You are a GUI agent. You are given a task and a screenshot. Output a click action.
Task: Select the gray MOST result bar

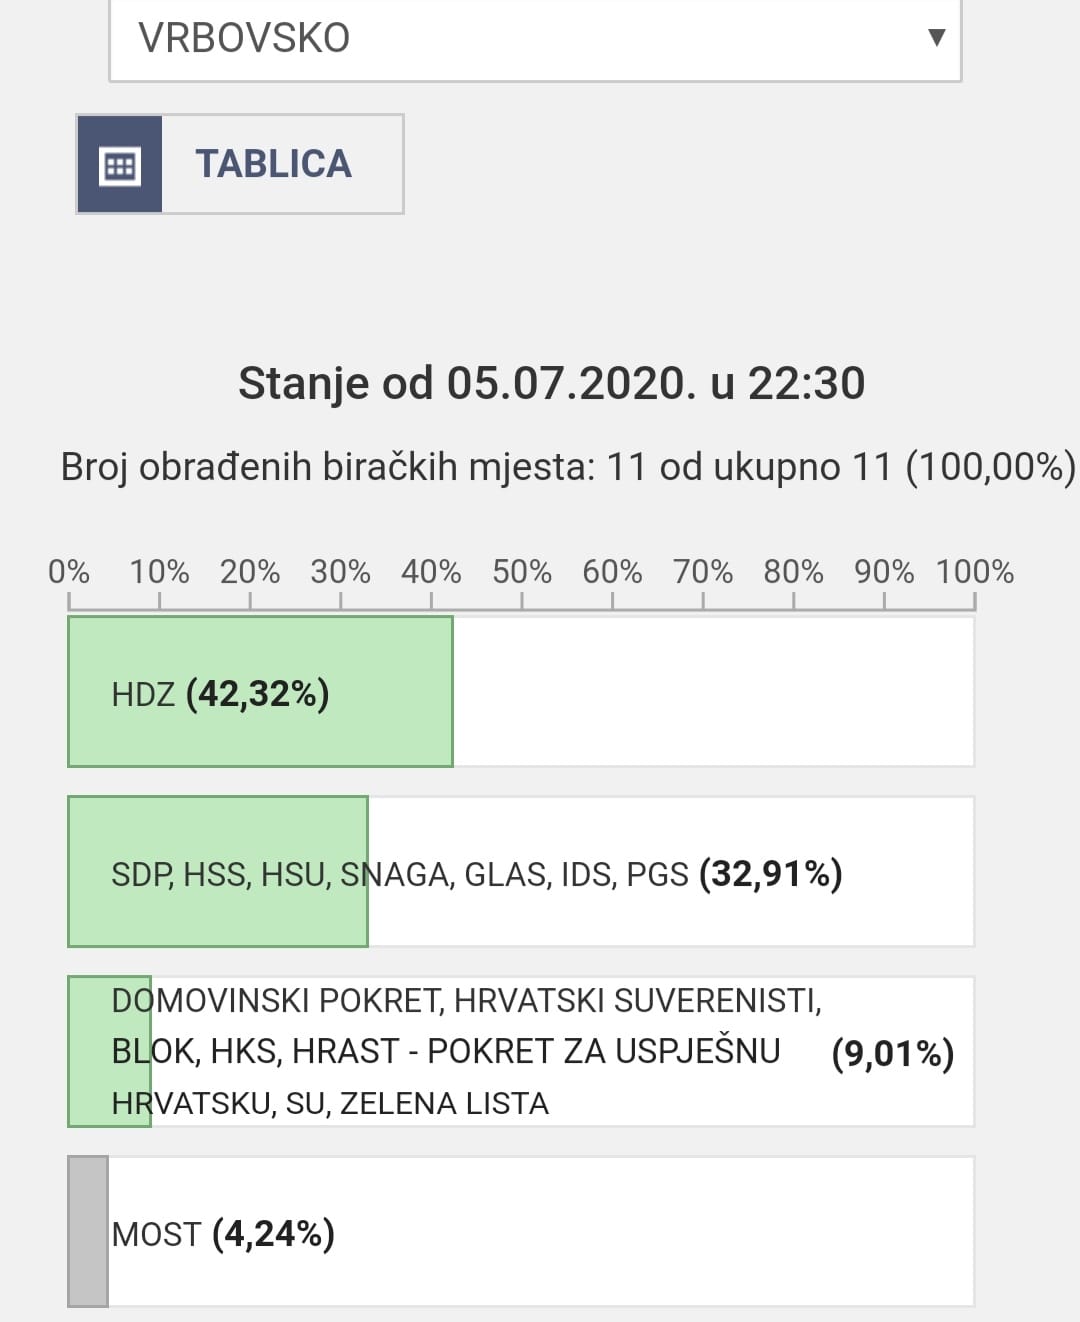88,1232
